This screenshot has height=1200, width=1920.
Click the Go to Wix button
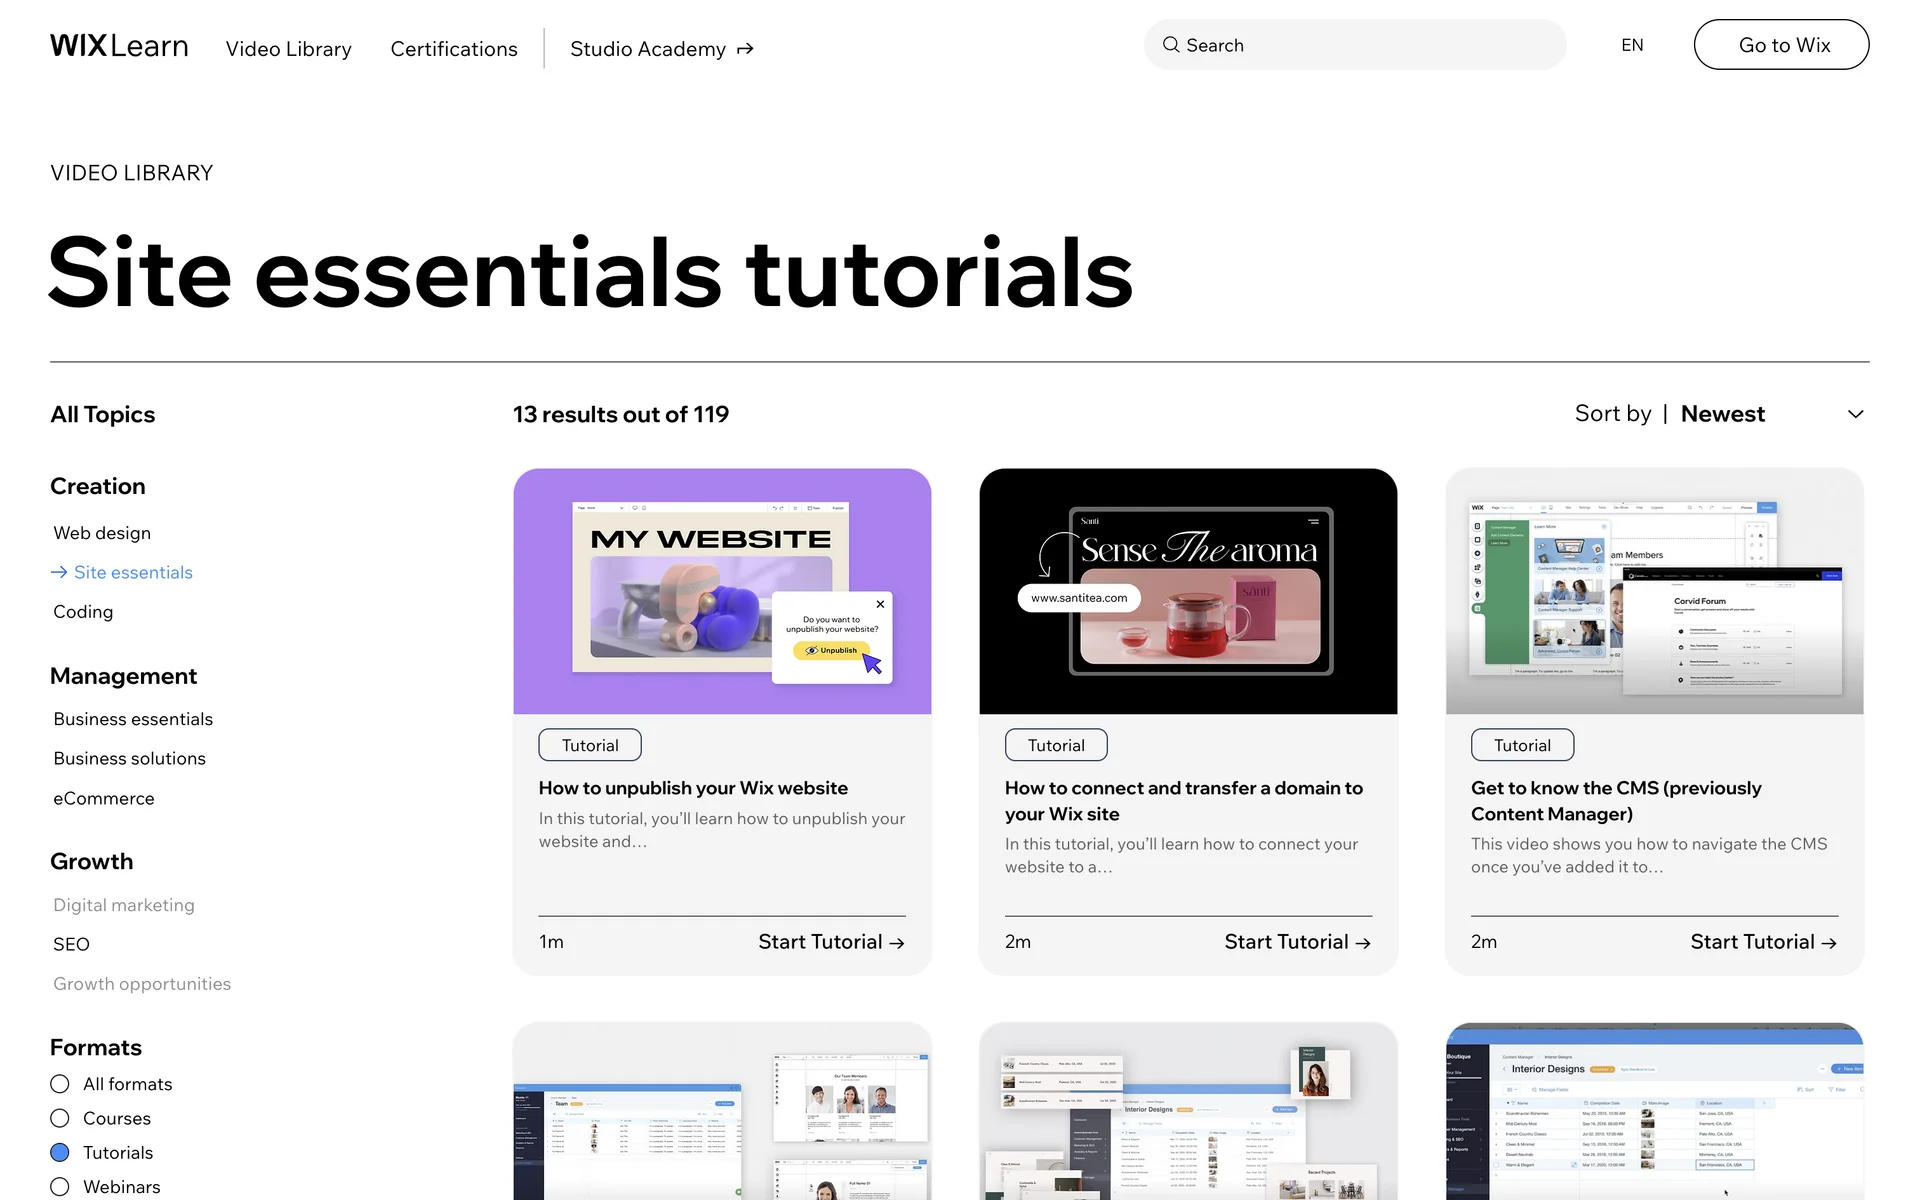tap(1781, 45)
